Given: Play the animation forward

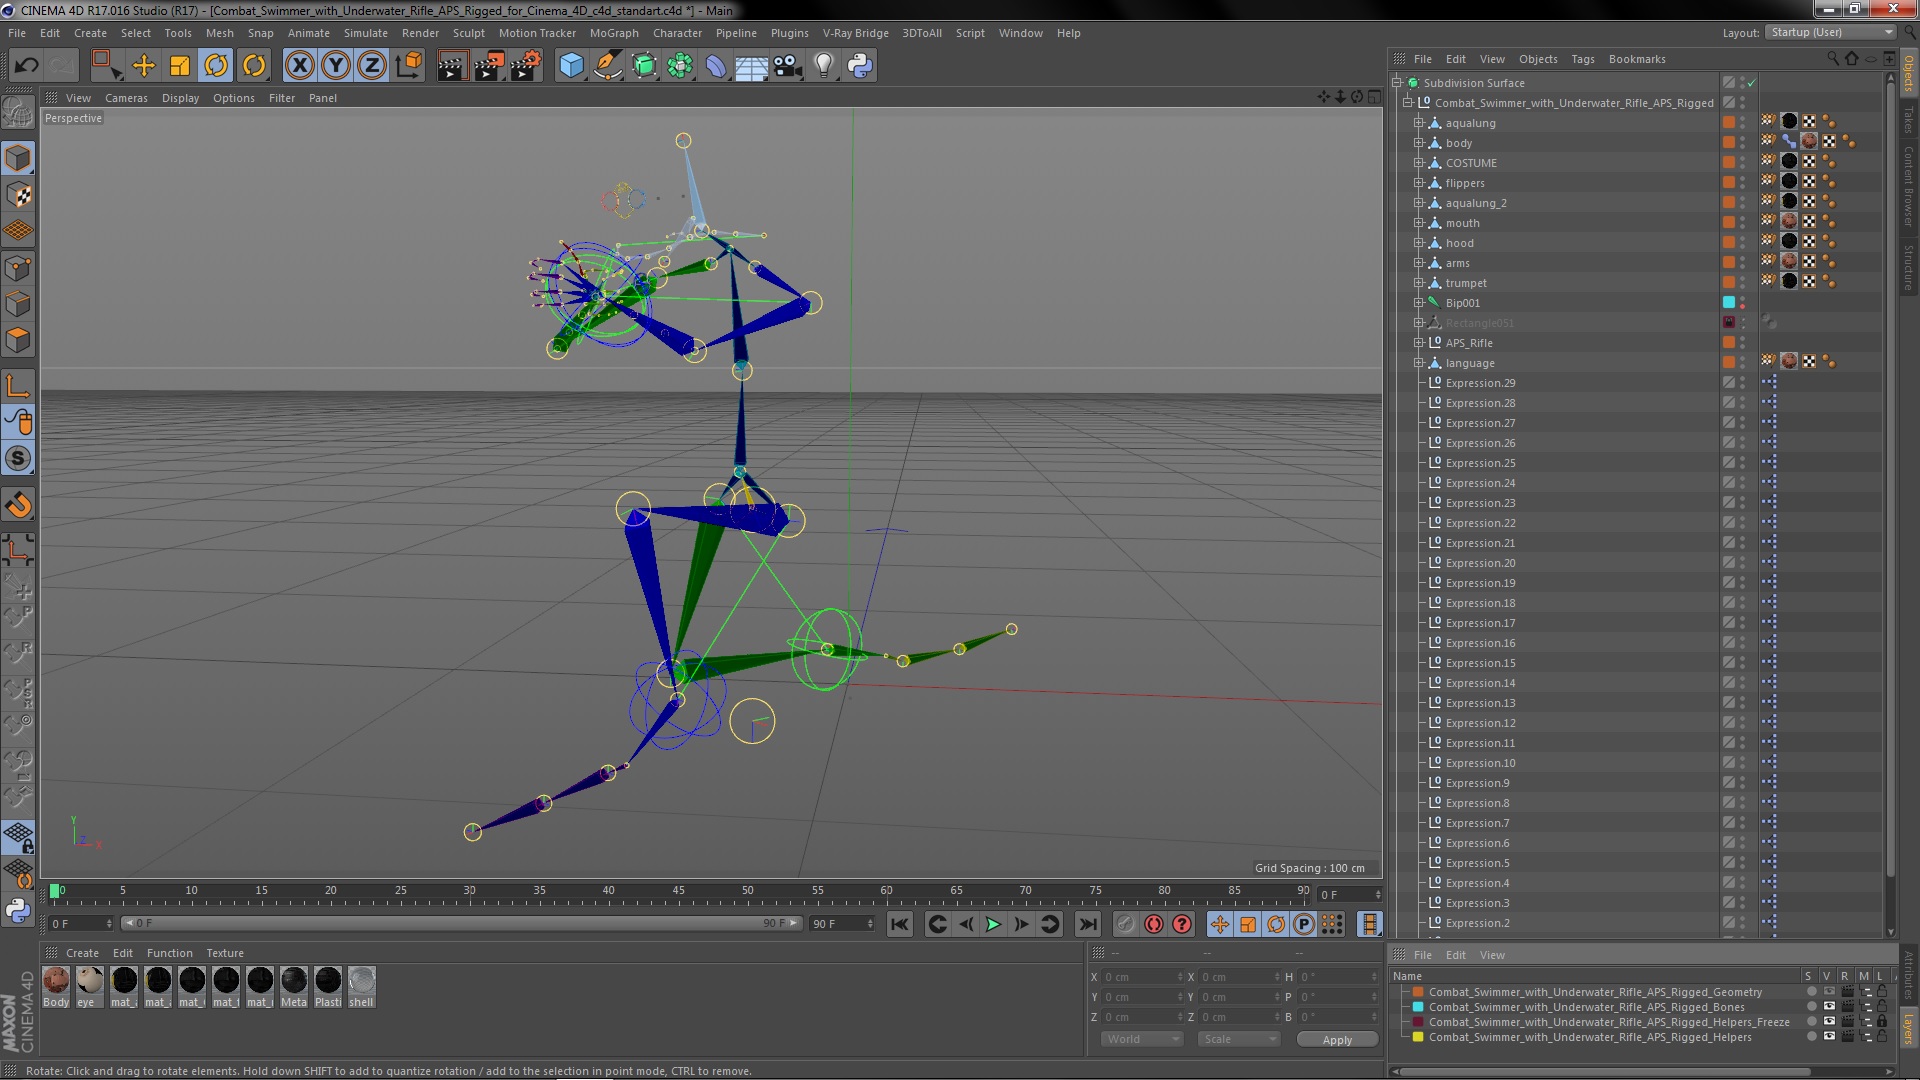Looking at the screenshot, I should [993, 924].
